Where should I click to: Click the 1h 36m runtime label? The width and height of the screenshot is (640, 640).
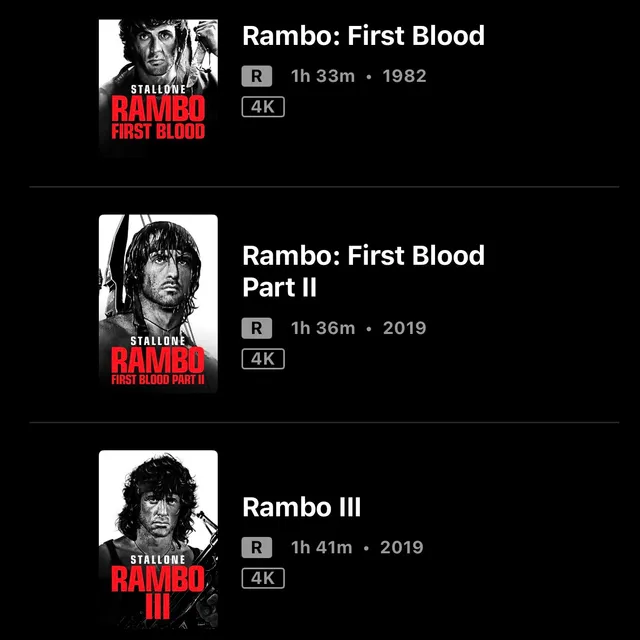(323, 328)
